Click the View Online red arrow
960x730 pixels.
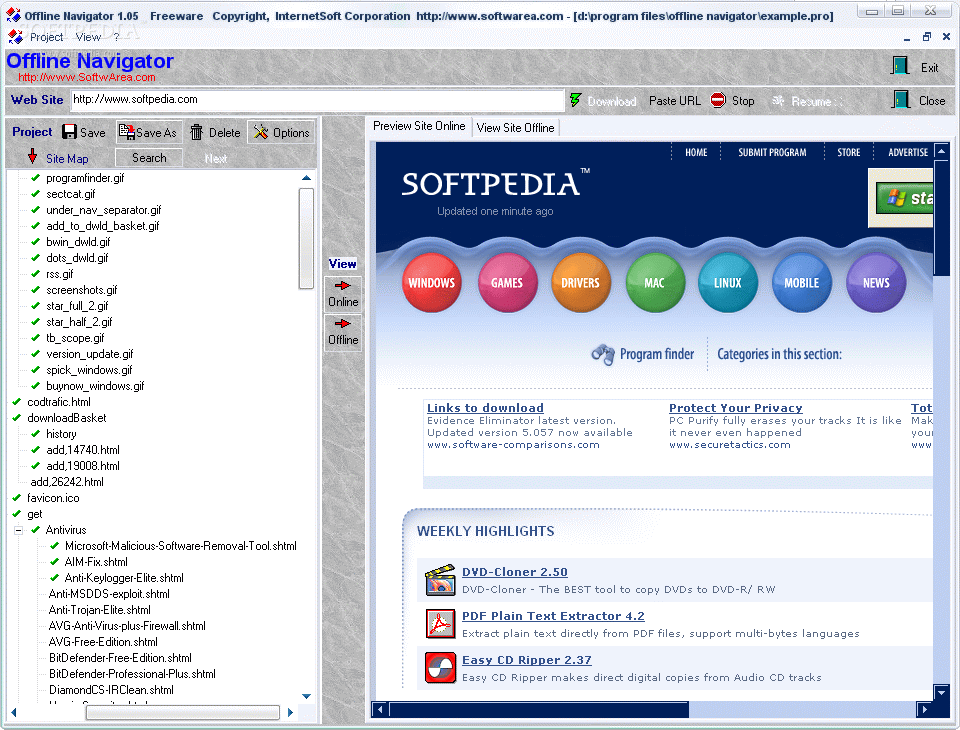342,285
